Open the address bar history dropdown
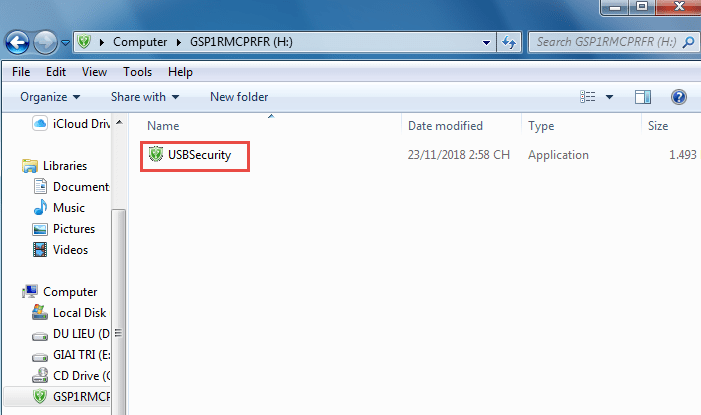Viewport: 701px width, 415px height. coord(486,42)
